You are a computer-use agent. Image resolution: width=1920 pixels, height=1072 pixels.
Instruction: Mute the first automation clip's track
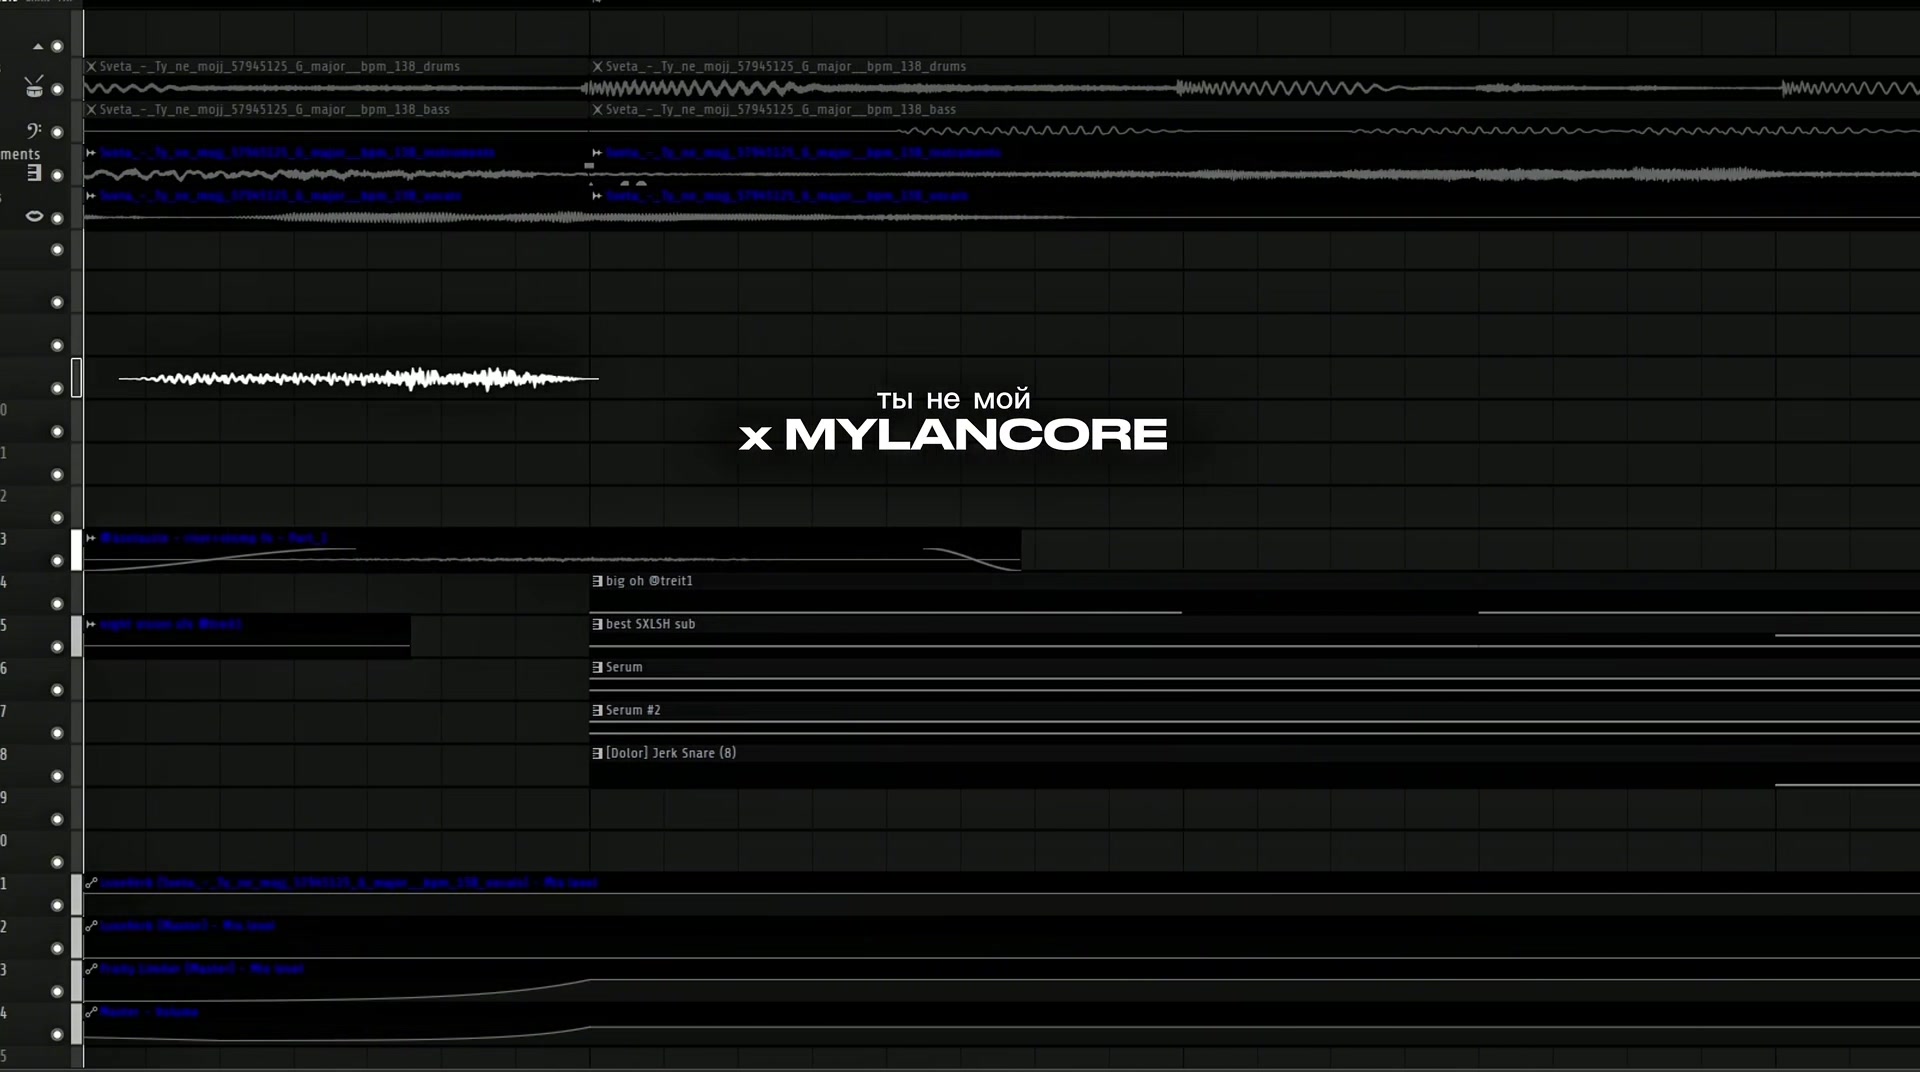pos(57,905)
